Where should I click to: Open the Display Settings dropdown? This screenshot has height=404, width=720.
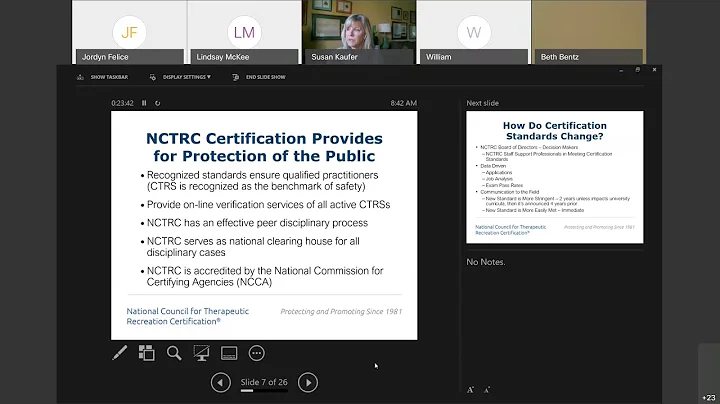click(180, 77)
